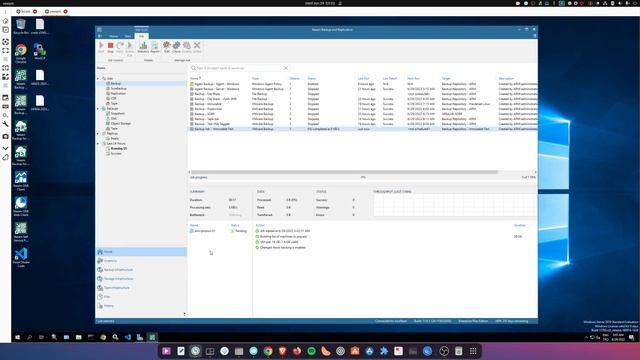Click the Disable job ribbon icon
640x360 pixels.
(187, 47)
